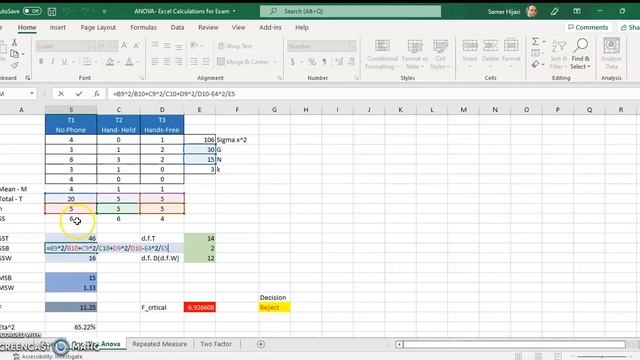Click the Comma Style icon
Viewport: 640px width, 360px height.
click(x=324, y=62)
